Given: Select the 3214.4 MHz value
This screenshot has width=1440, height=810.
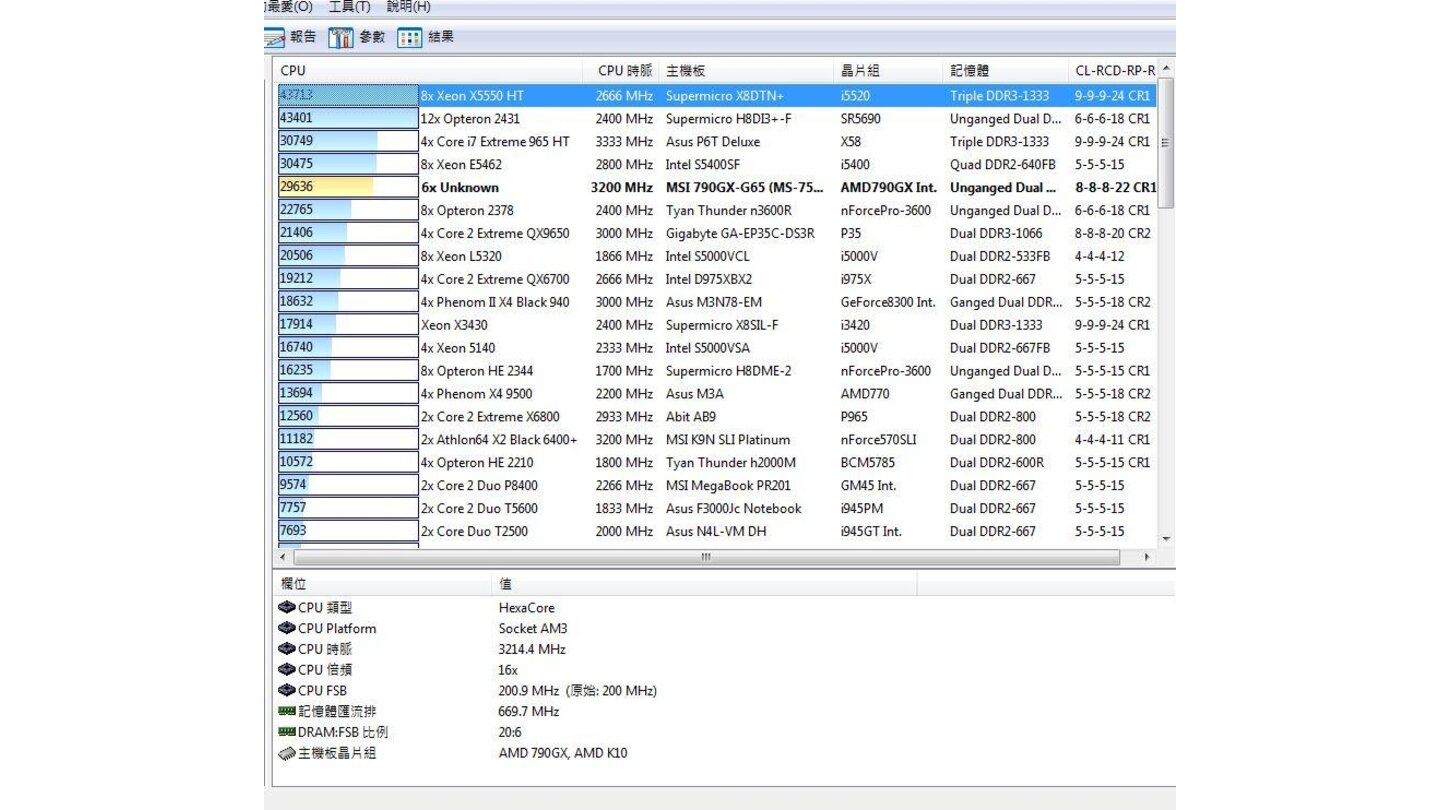Looking at the screenshot, I should pos(532,649).
